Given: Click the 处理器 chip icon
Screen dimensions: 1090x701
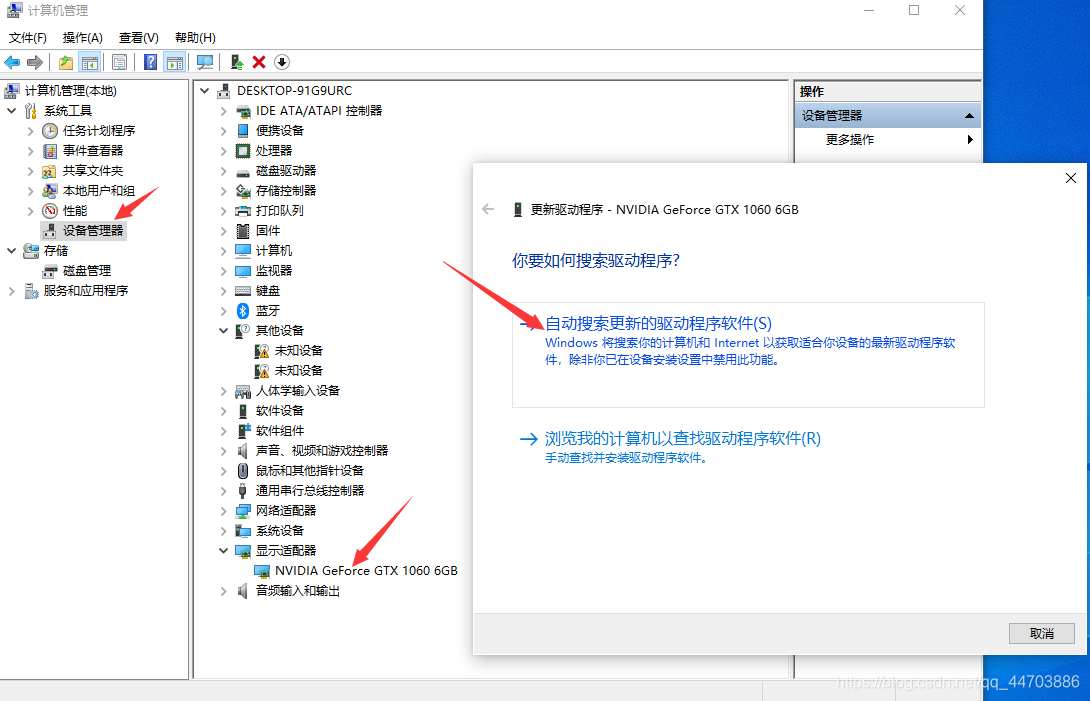Looking at the screenshot, I should [243, 151].
